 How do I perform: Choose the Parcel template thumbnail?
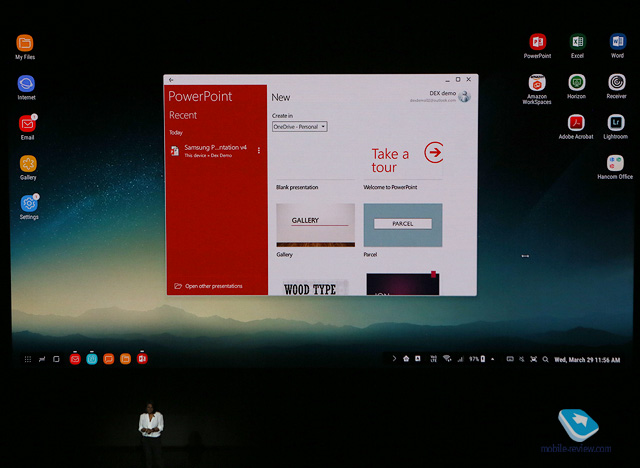(403, 225)
